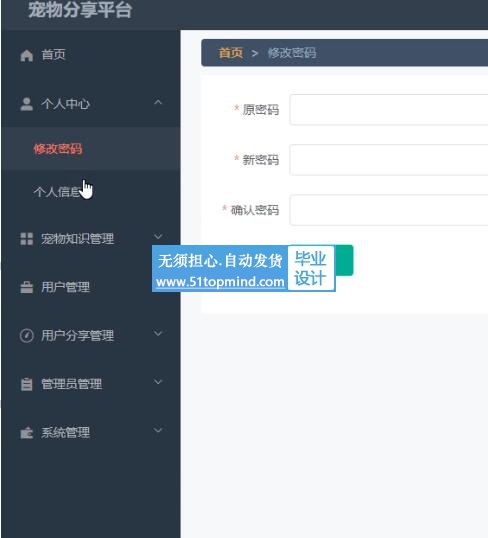Expand the 系统管理 chevron
Image resolution: width=488 pixels, height=538 pixels.
click(x=158, y=430)
